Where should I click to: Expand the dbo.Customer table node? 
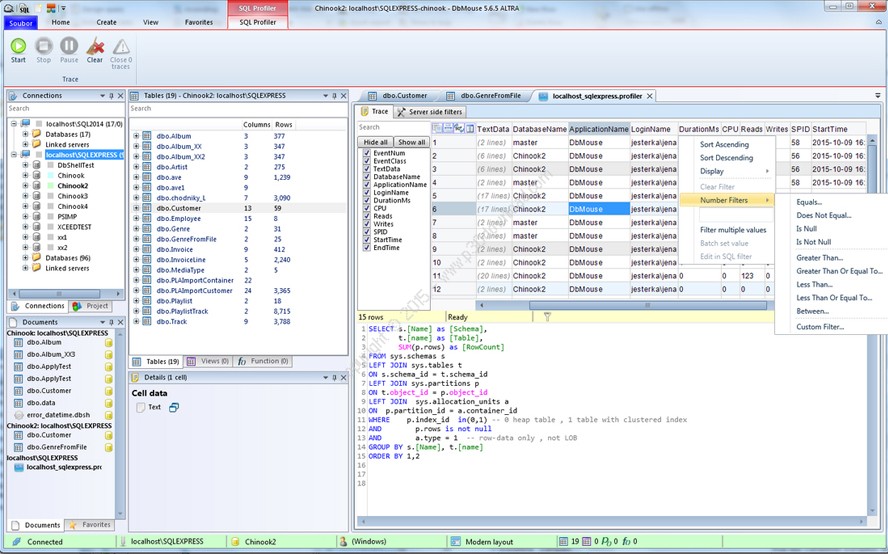tap(136, 208)
